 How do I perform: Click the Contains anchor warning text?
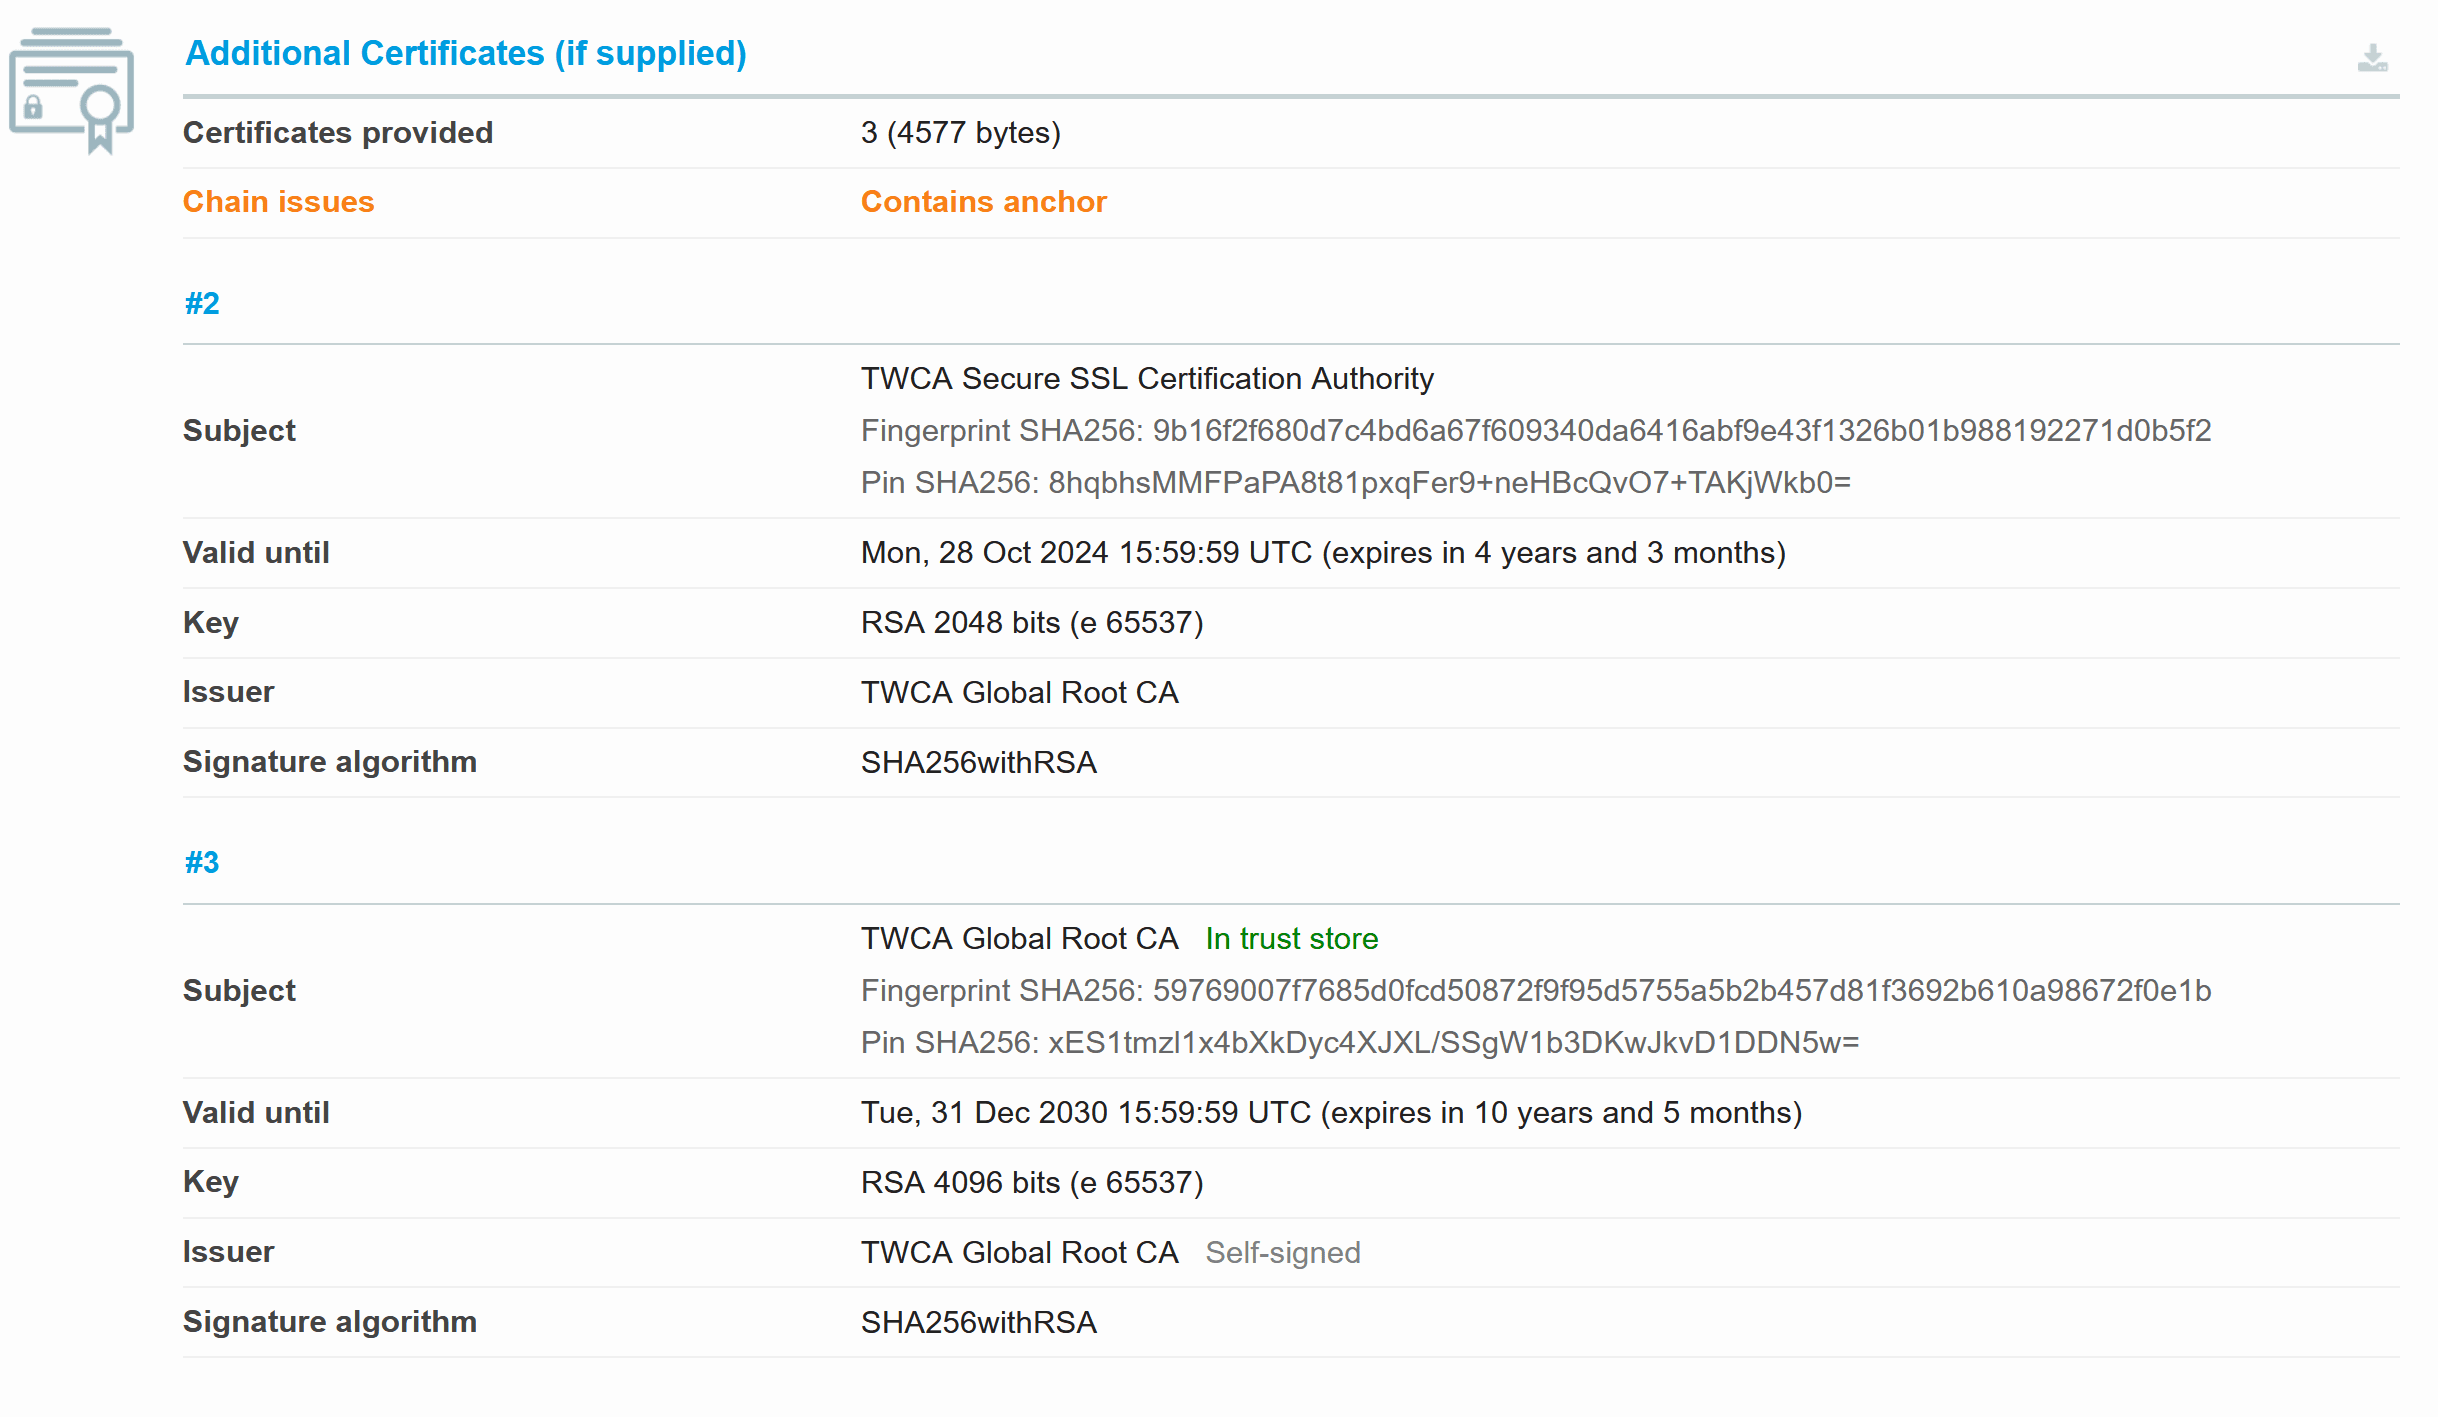(983, 202)
